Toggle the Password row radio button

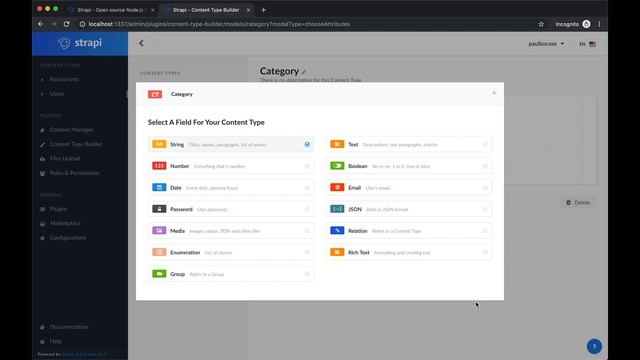tap(307, 209)
